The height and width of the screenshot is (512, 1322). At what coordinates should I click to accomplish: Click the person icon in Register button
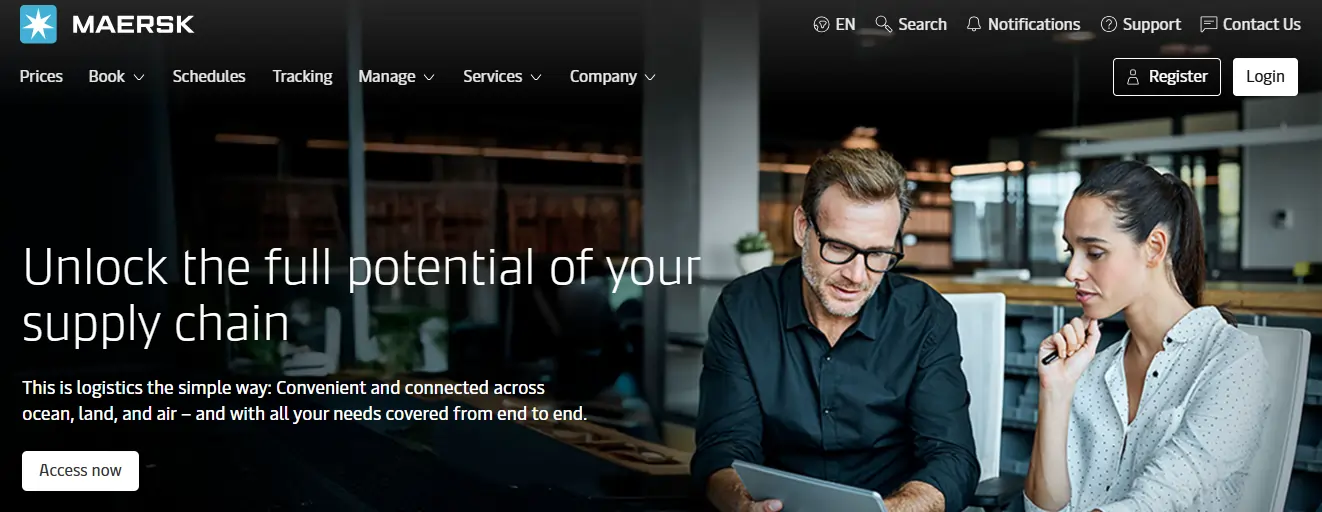[1133, 77]
